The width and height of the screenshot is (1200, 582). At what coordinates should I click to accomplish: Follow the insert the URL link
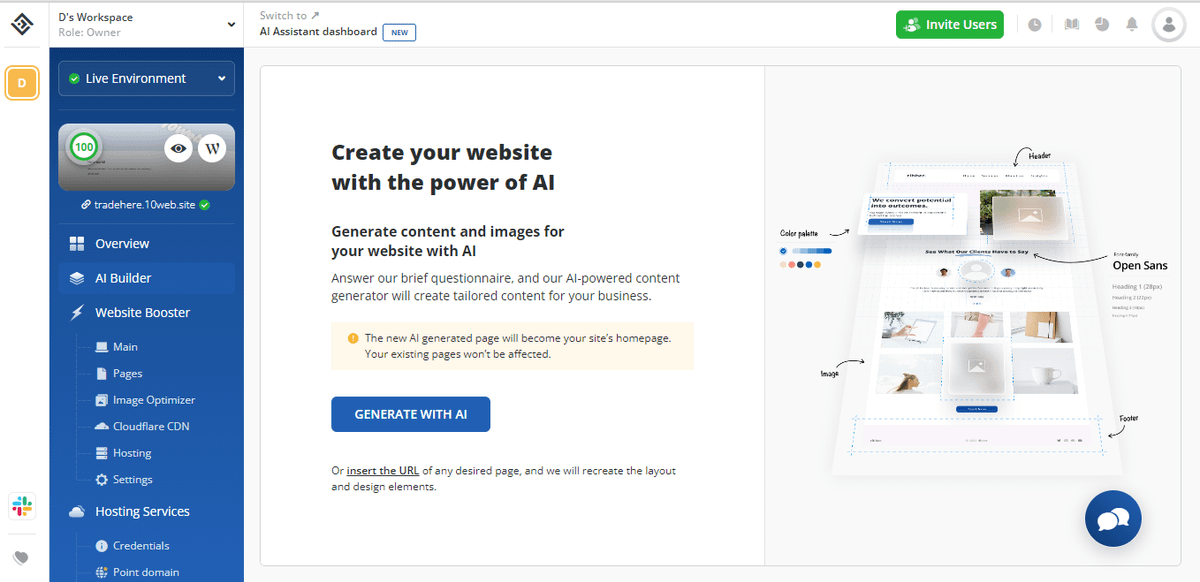coord(382,471)
